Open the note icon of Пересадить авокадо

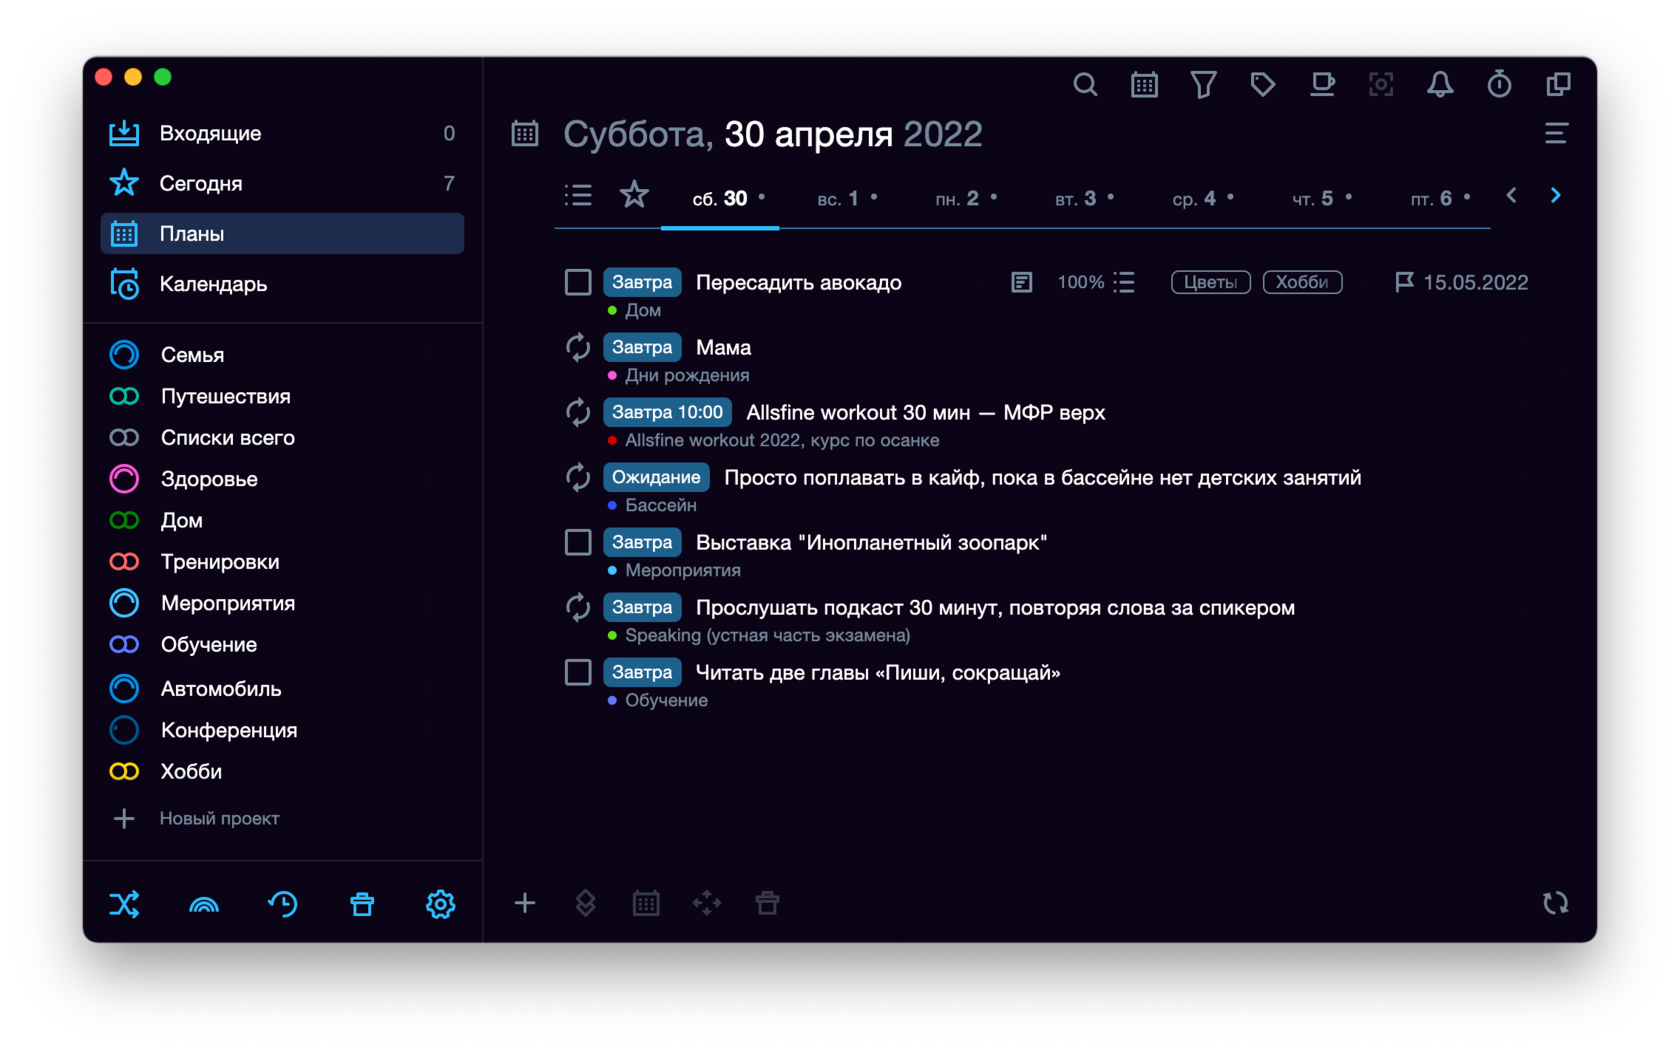pos(1021,282)
